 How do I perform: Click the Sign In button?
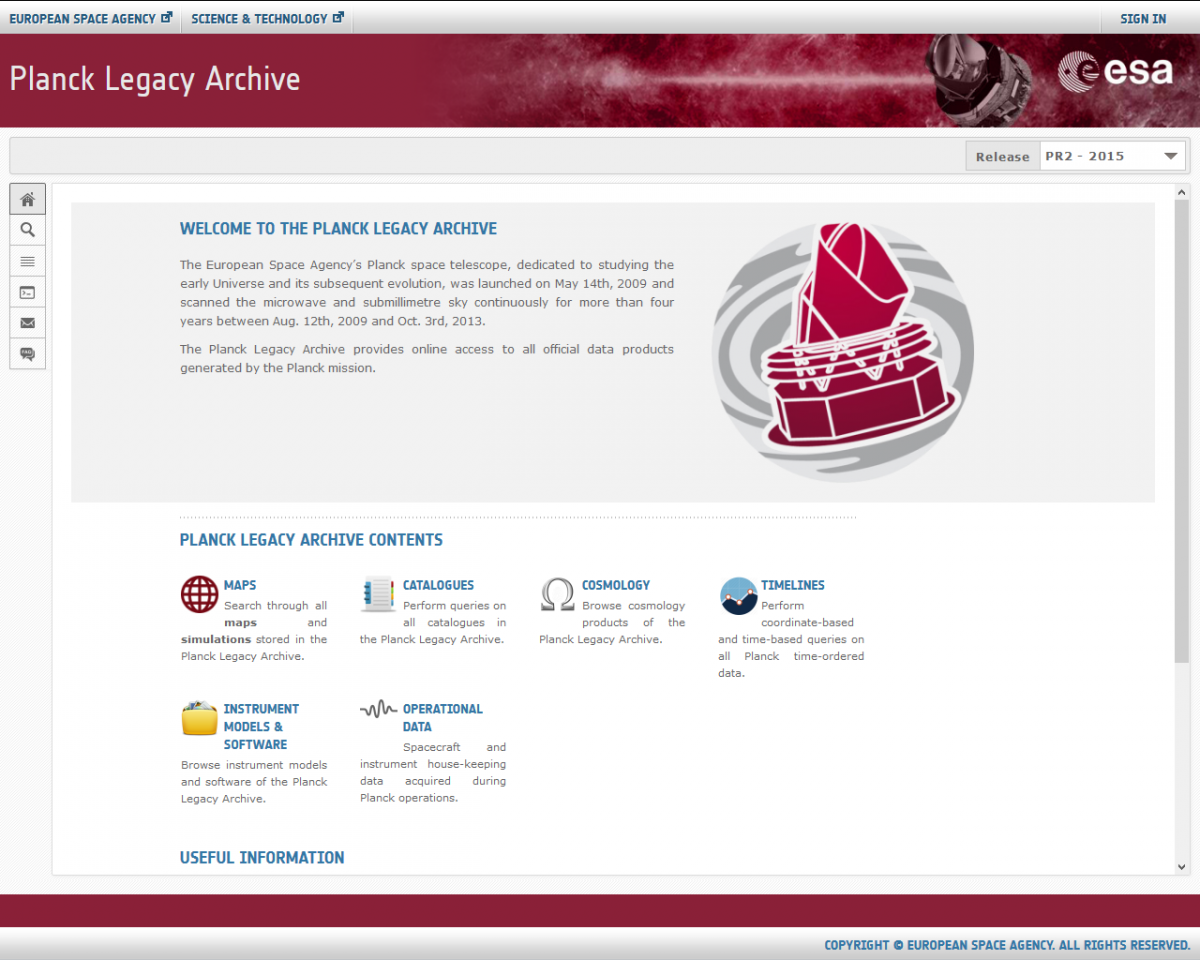tap(1143, 18)
